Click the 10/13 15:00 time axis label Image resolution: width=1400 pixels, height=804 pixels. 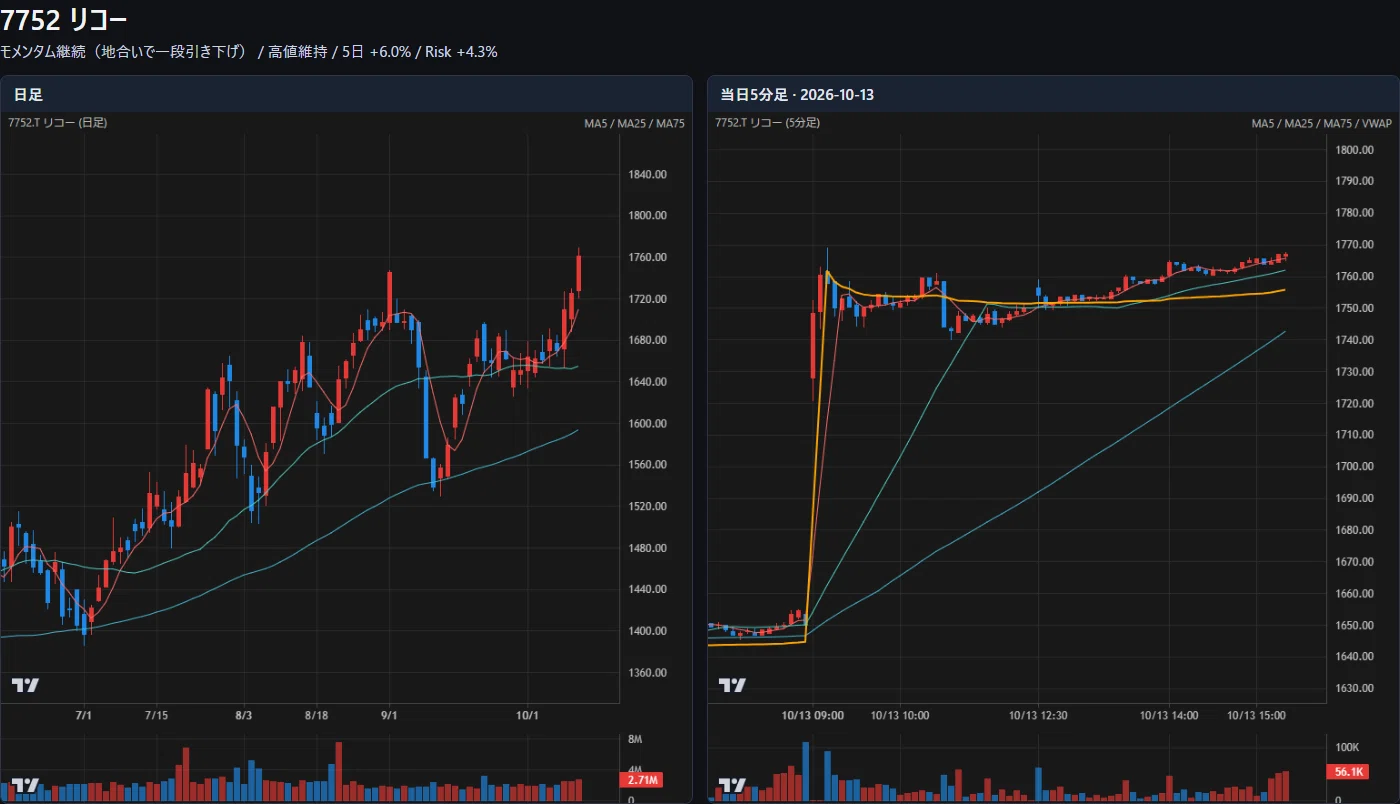pyautogui.click(x=1256, y=716)
